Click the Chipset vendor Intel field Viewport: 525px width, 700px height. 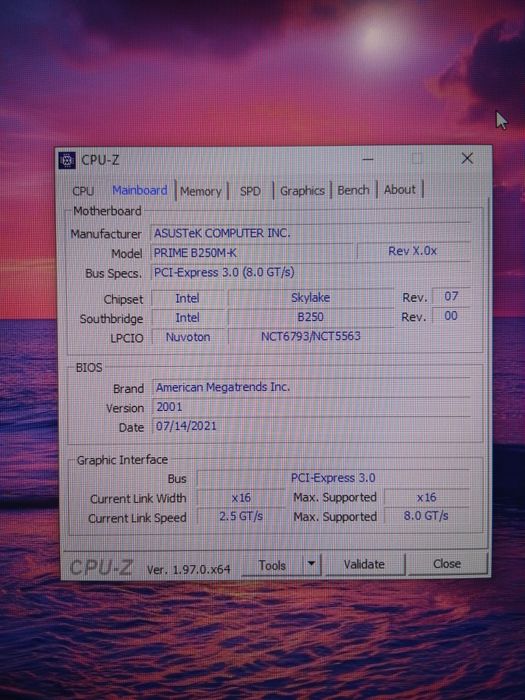click(x=188, y=298)
